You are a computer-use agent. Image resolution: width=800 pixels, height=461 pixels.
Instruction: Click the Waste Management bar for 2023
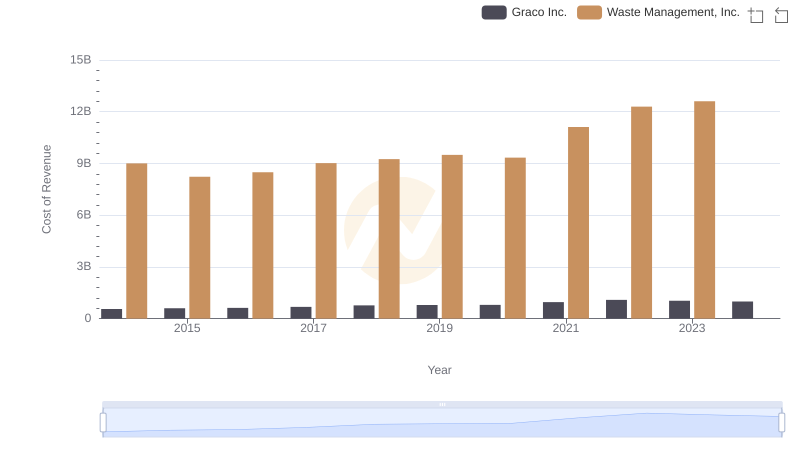tap(704, 210)
